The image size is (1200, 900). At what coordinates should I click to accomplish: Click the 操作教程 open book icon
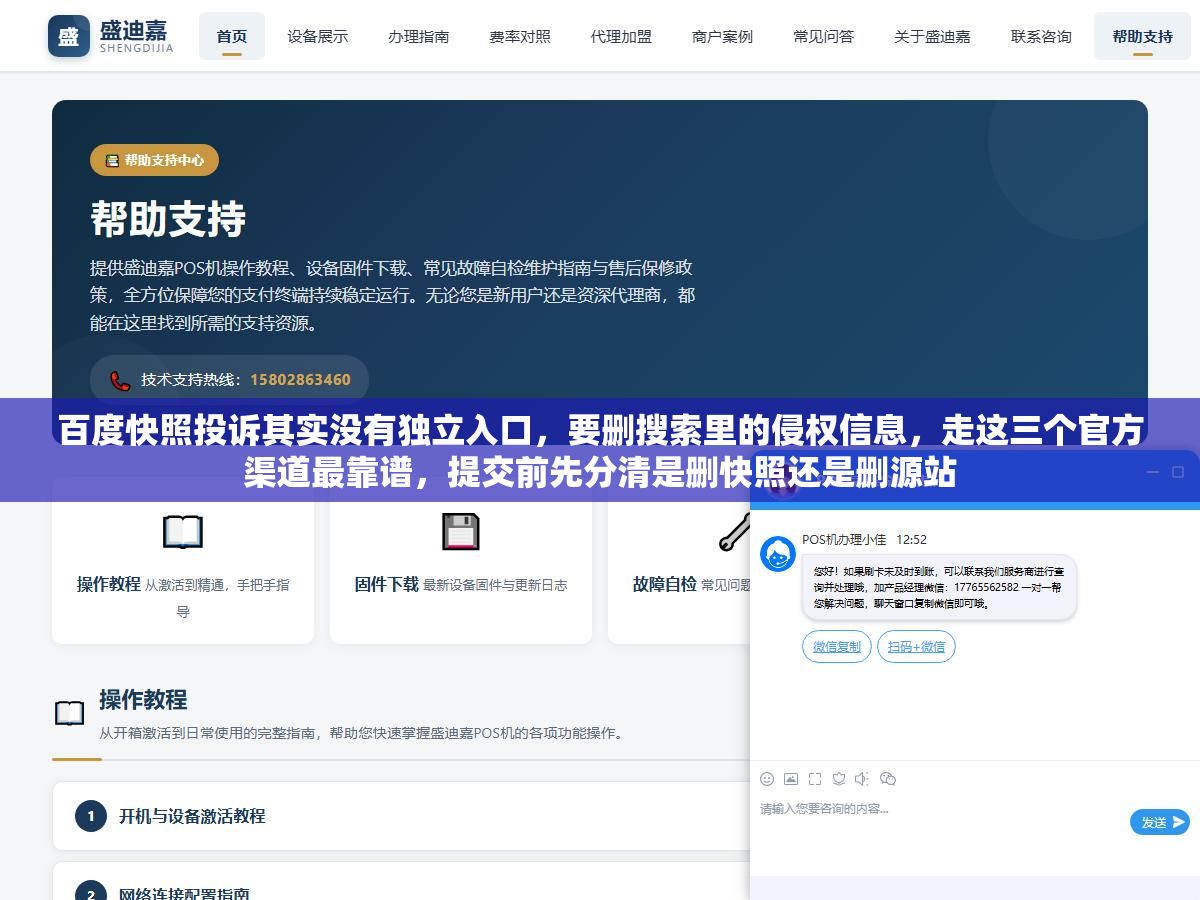point(183,531)
